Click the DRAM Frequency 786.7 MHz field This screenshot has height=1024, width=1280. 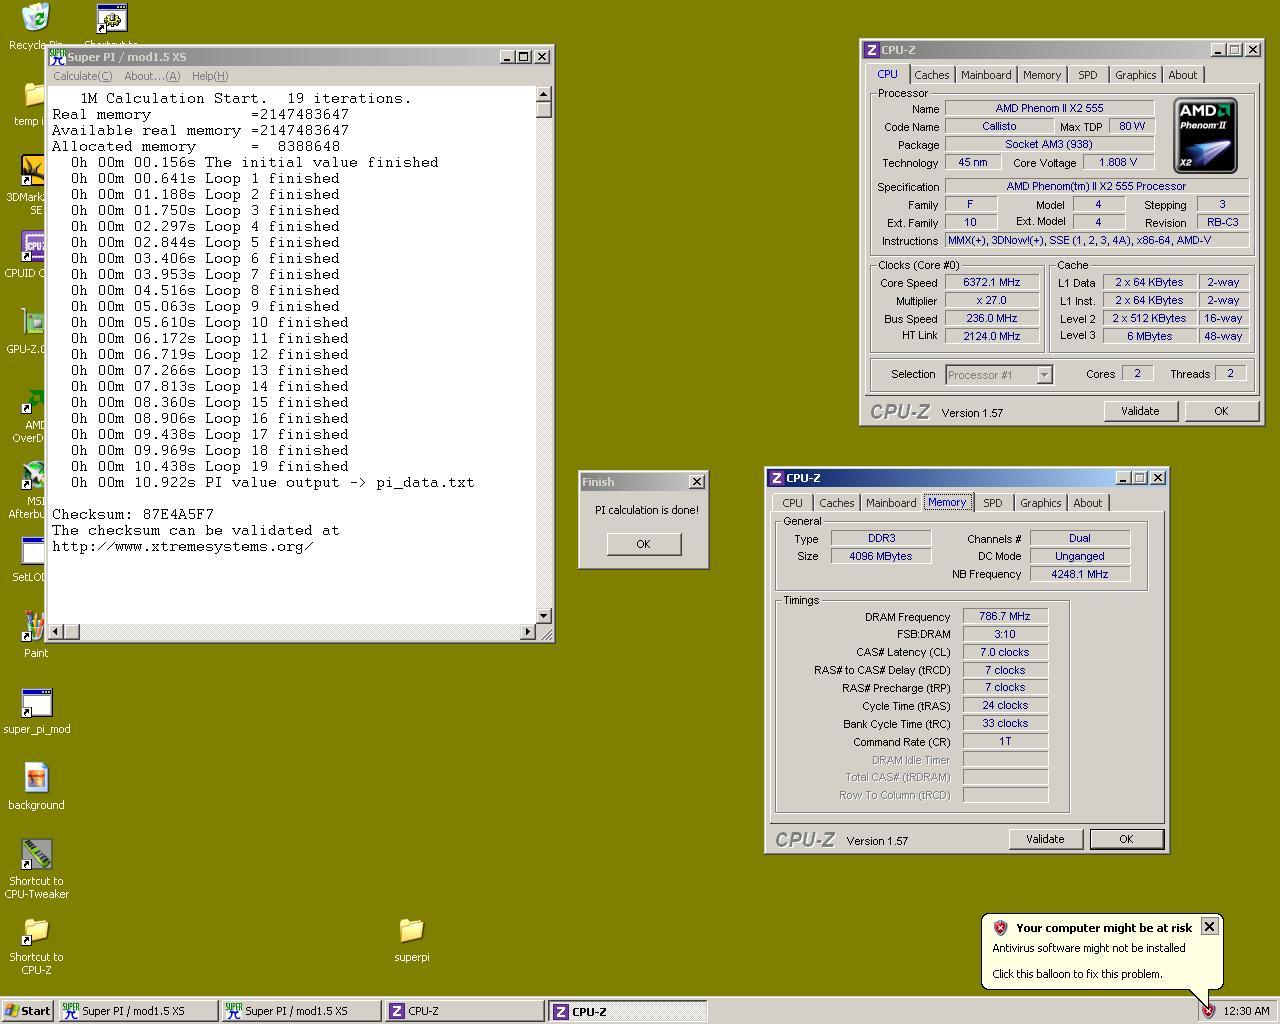[1005, 616]
